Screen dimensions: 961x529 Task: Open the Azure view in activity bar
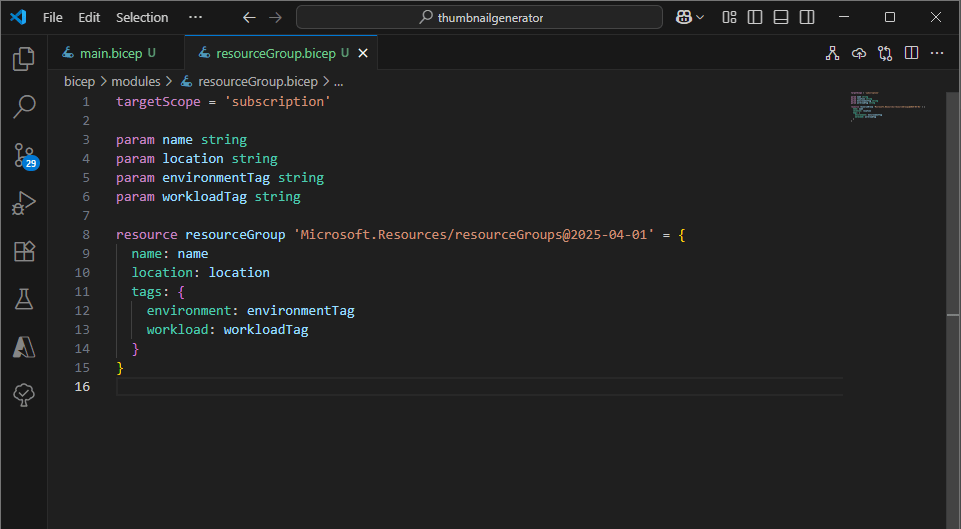click(x=24, y=347)
